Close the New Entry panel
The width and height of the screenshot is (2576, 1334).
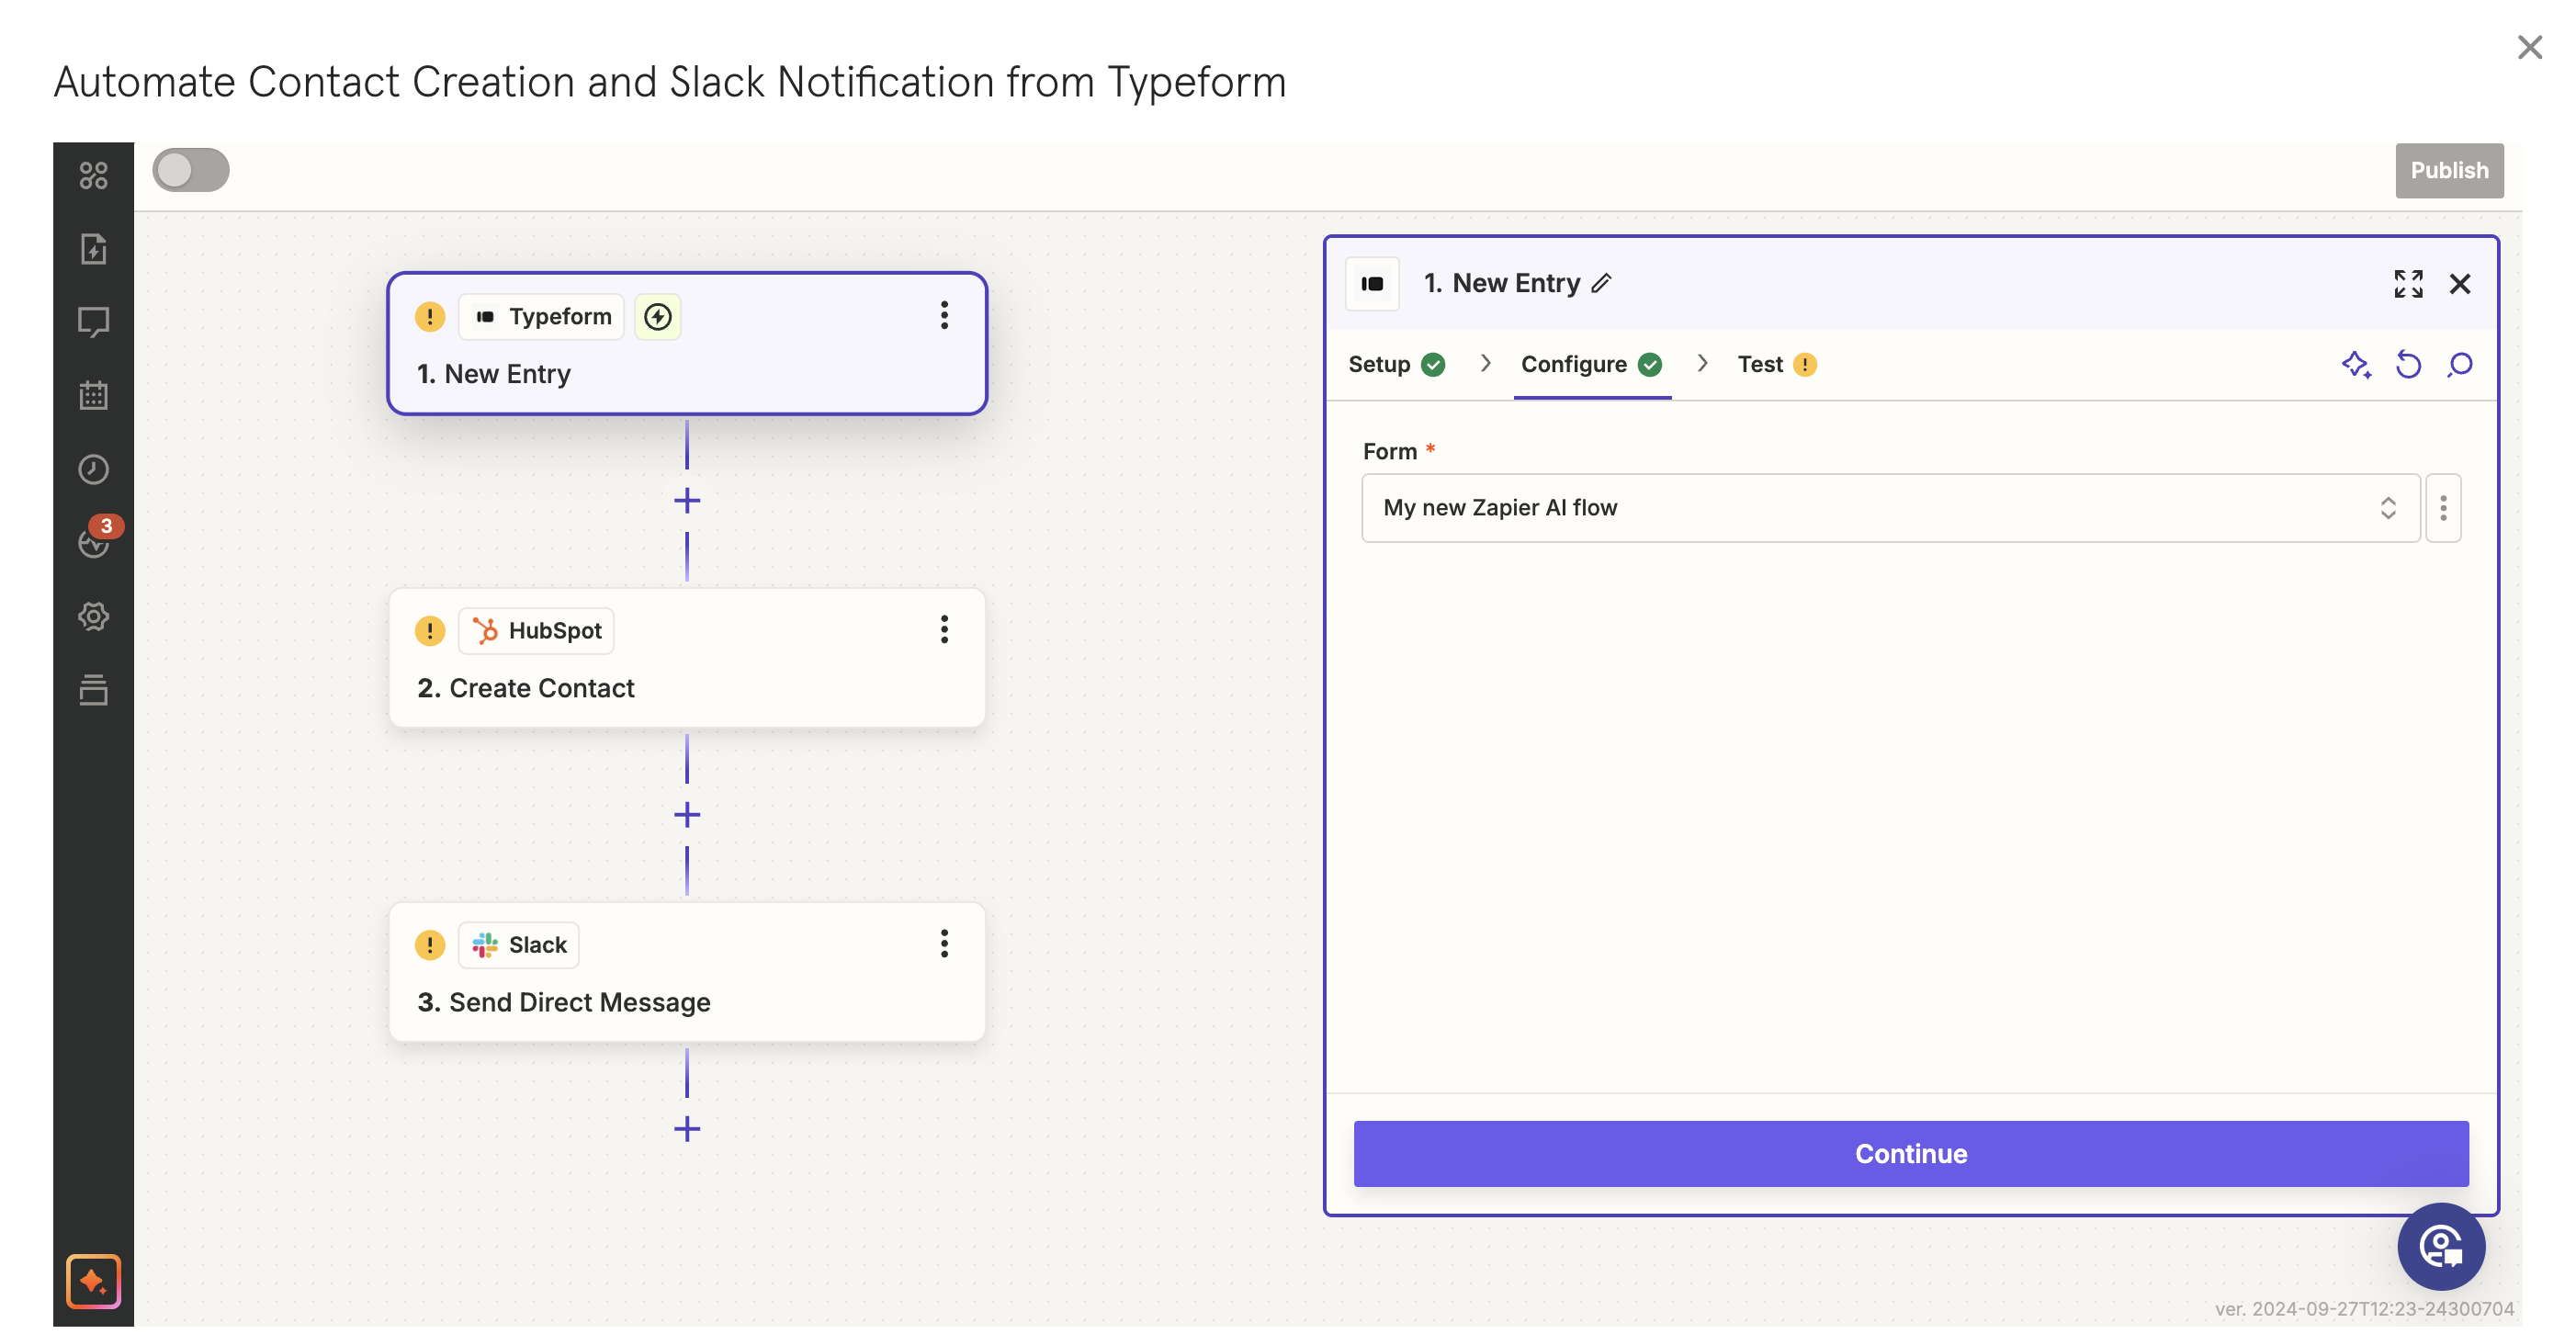tap(2459, 283)
